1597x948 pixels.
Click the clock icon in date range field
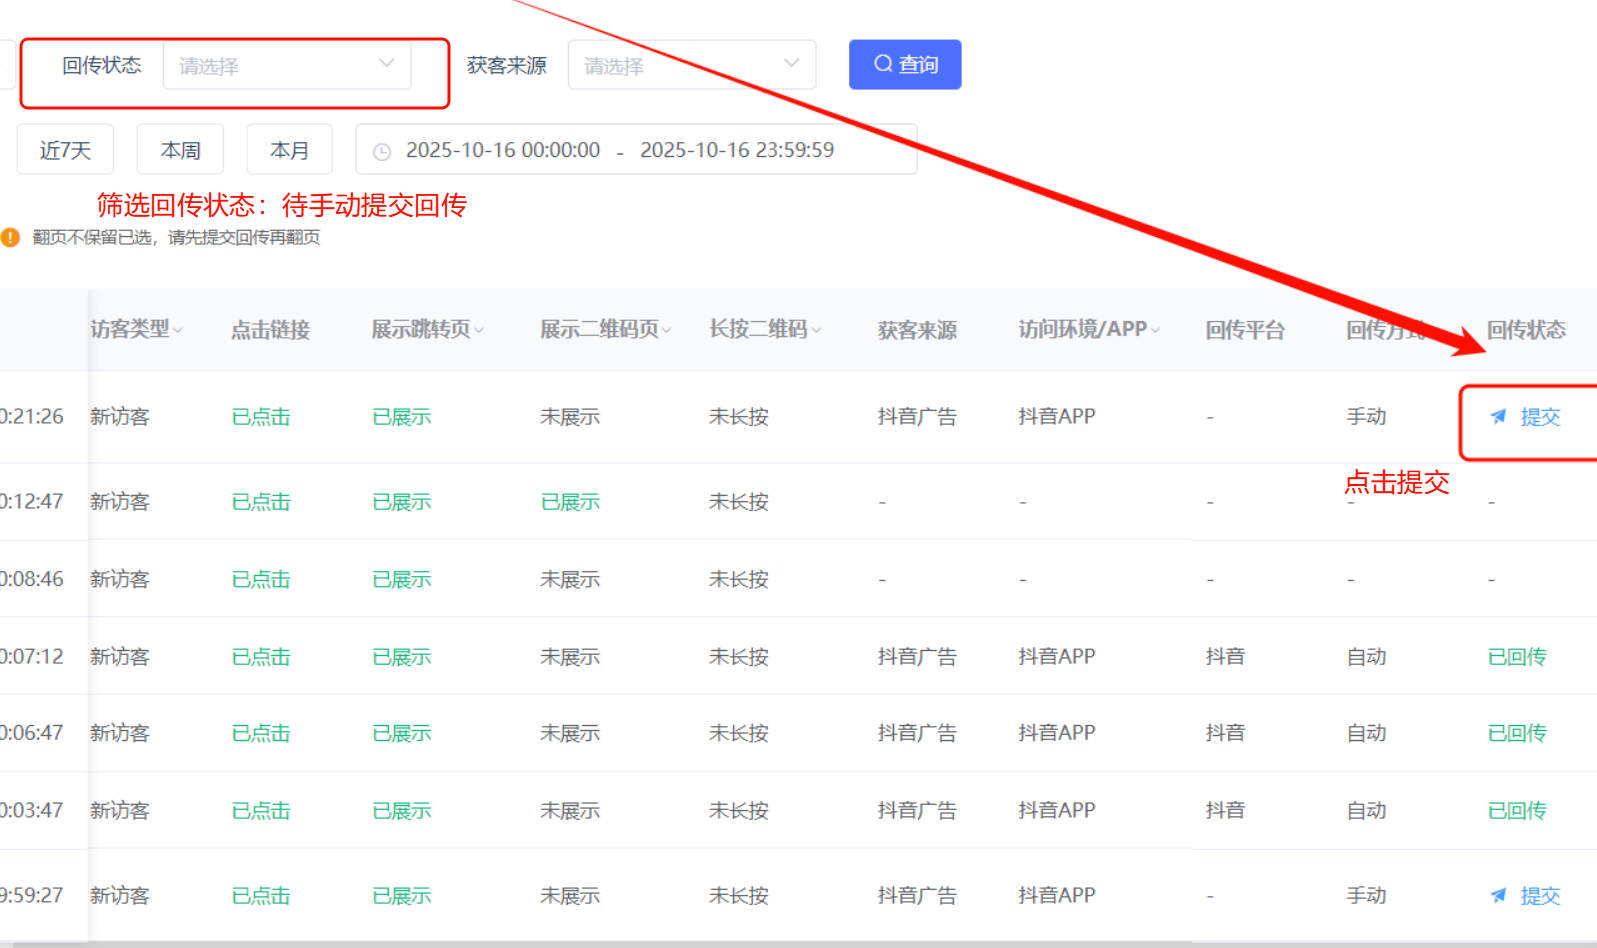point(382,152)
